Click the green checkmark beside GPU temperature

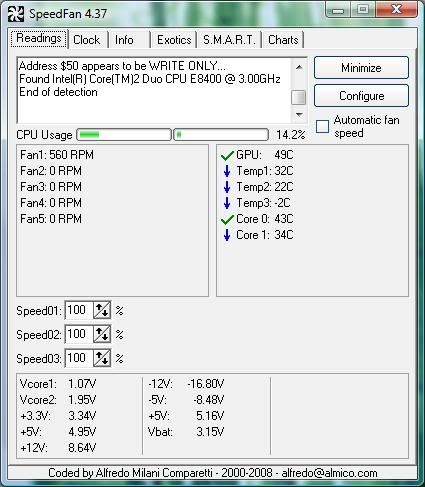[x=227, y=155]
